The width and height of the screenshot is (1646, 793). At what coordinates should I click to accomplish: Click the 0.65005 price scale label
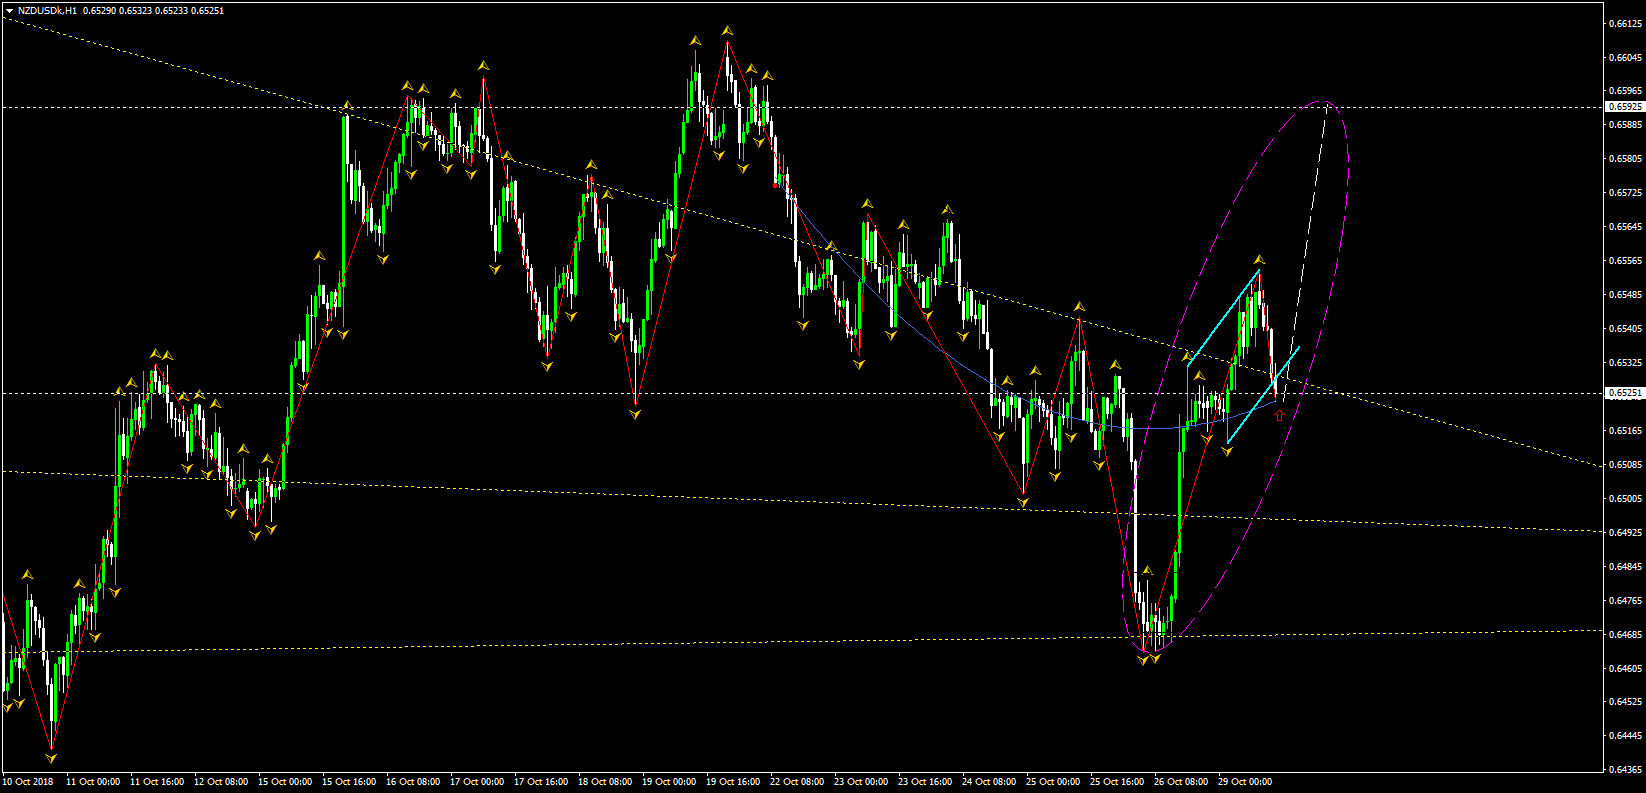click(1626, 498)
